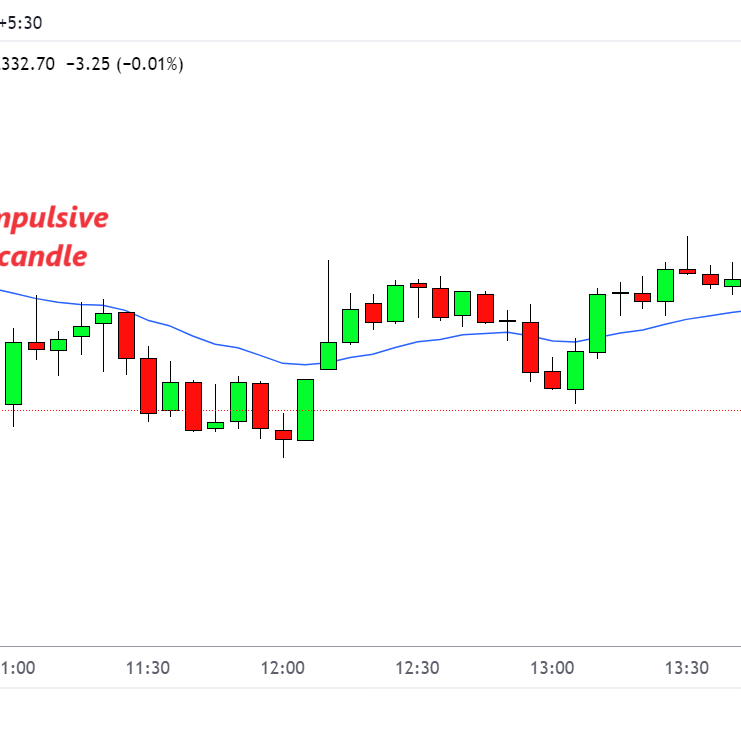Screen dimensions: 741x741
Task: Select the red candle with wick at 13:30
Action: point(687,270)
